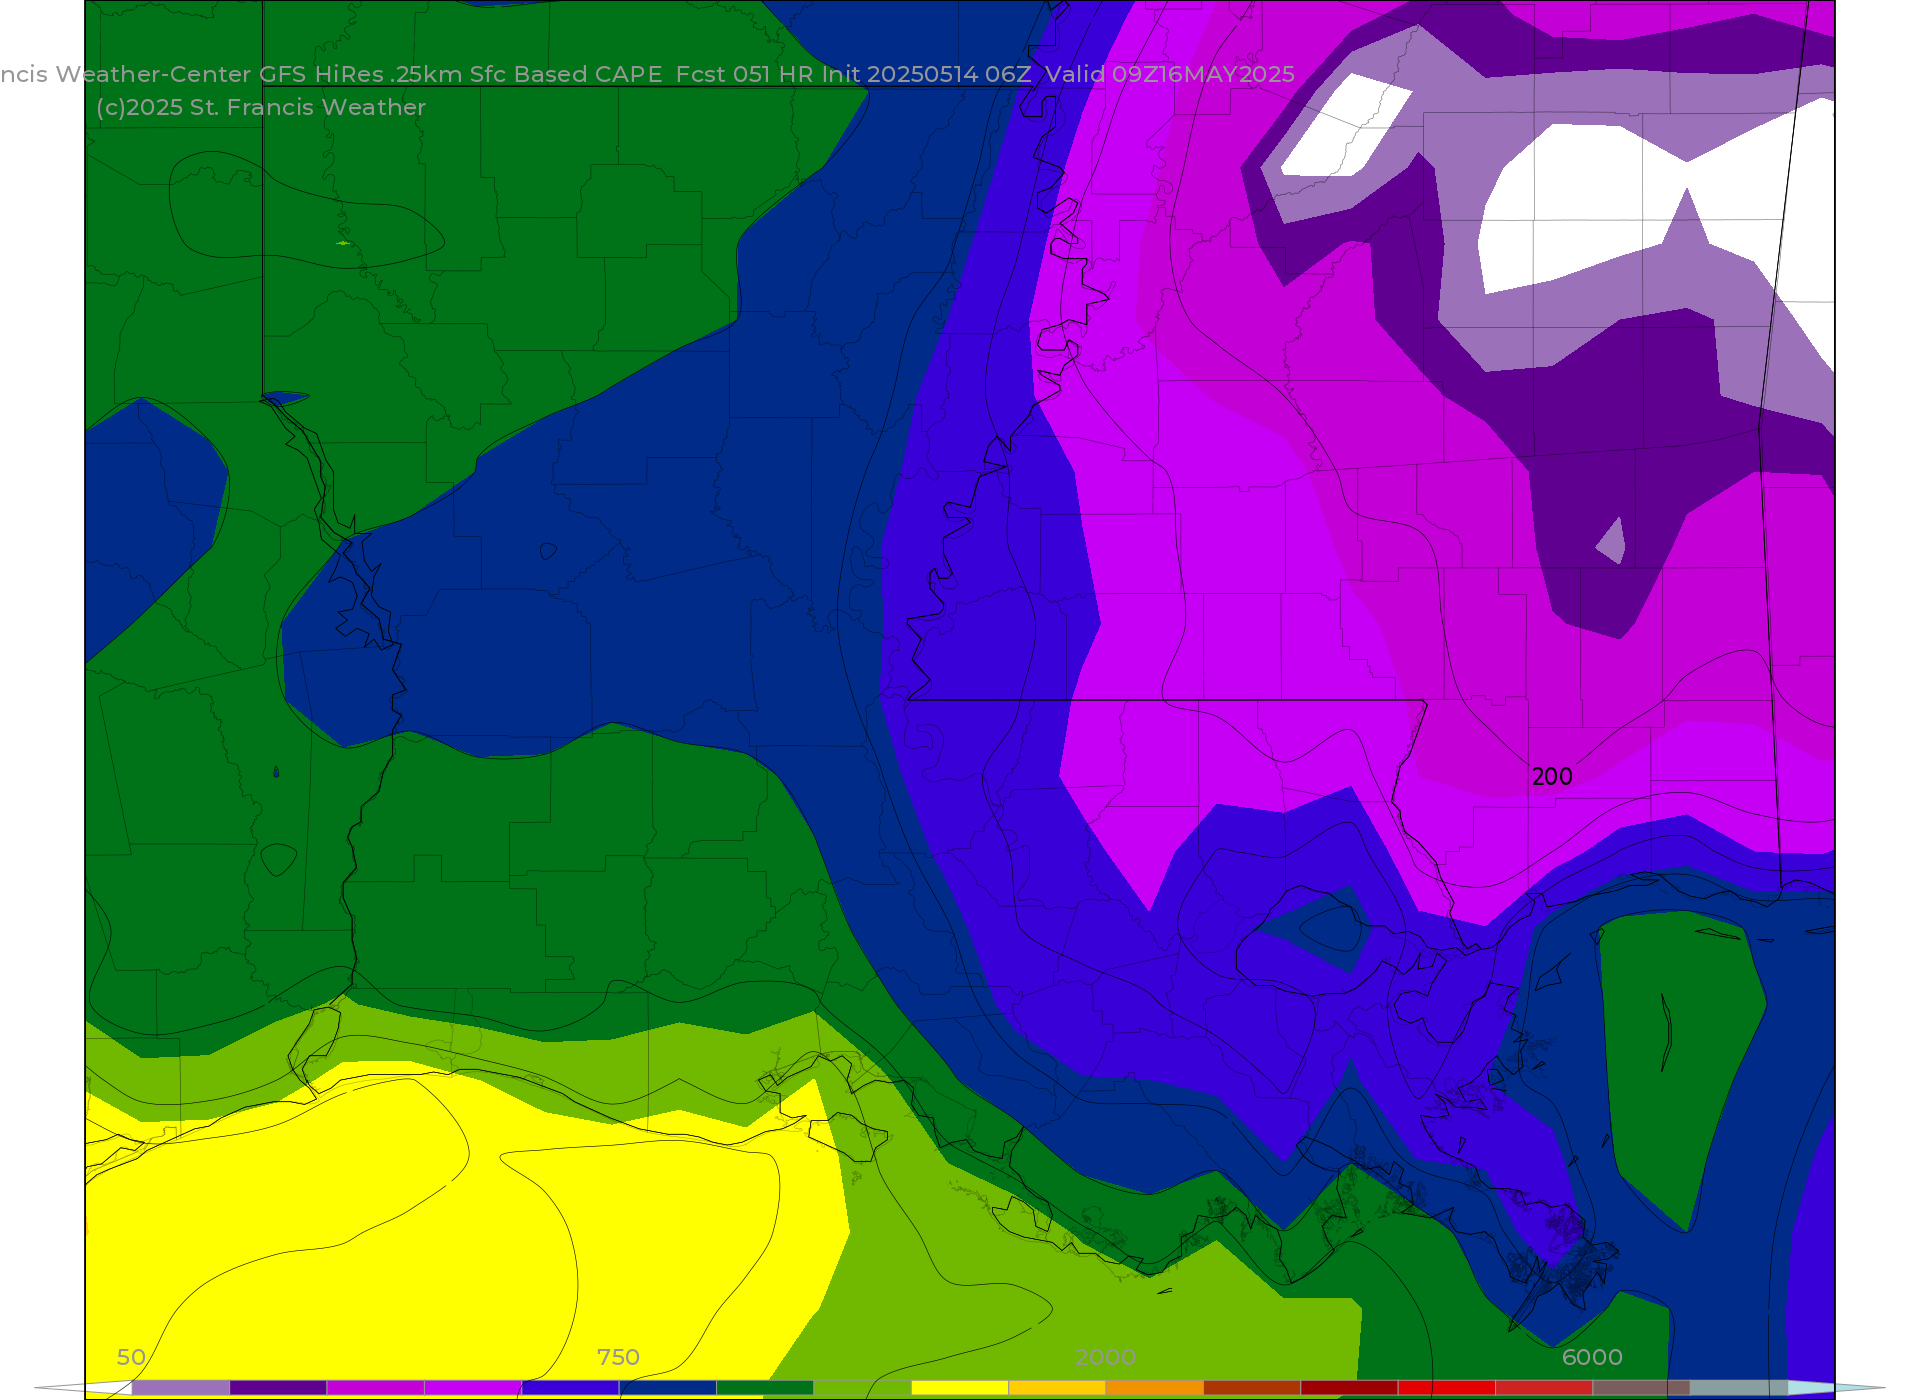Select the dark green legend swatch

765,1388
